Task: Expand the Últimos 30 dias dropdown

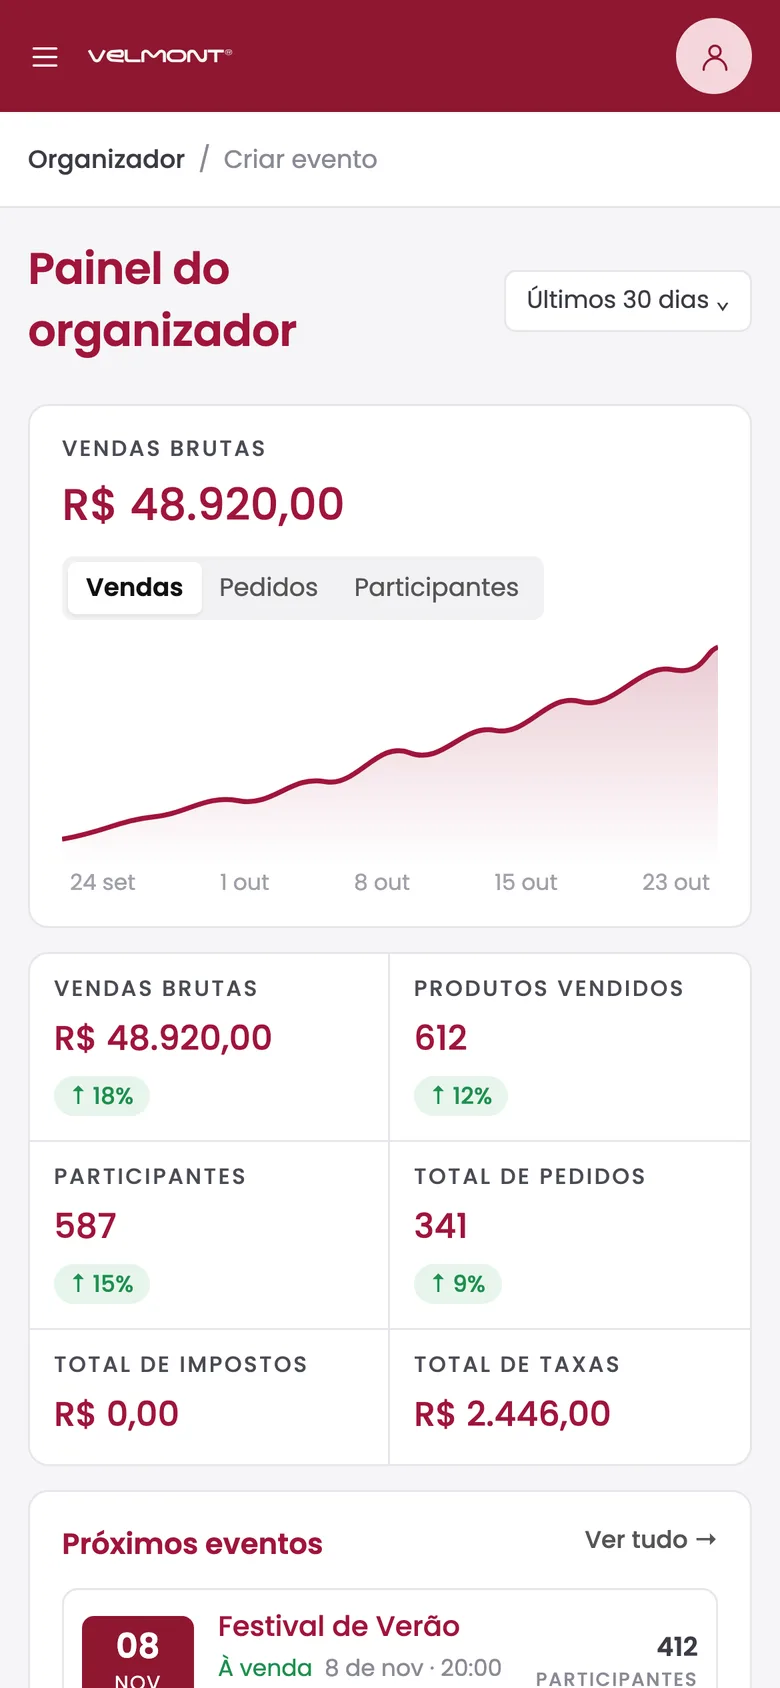Action: 628,300
